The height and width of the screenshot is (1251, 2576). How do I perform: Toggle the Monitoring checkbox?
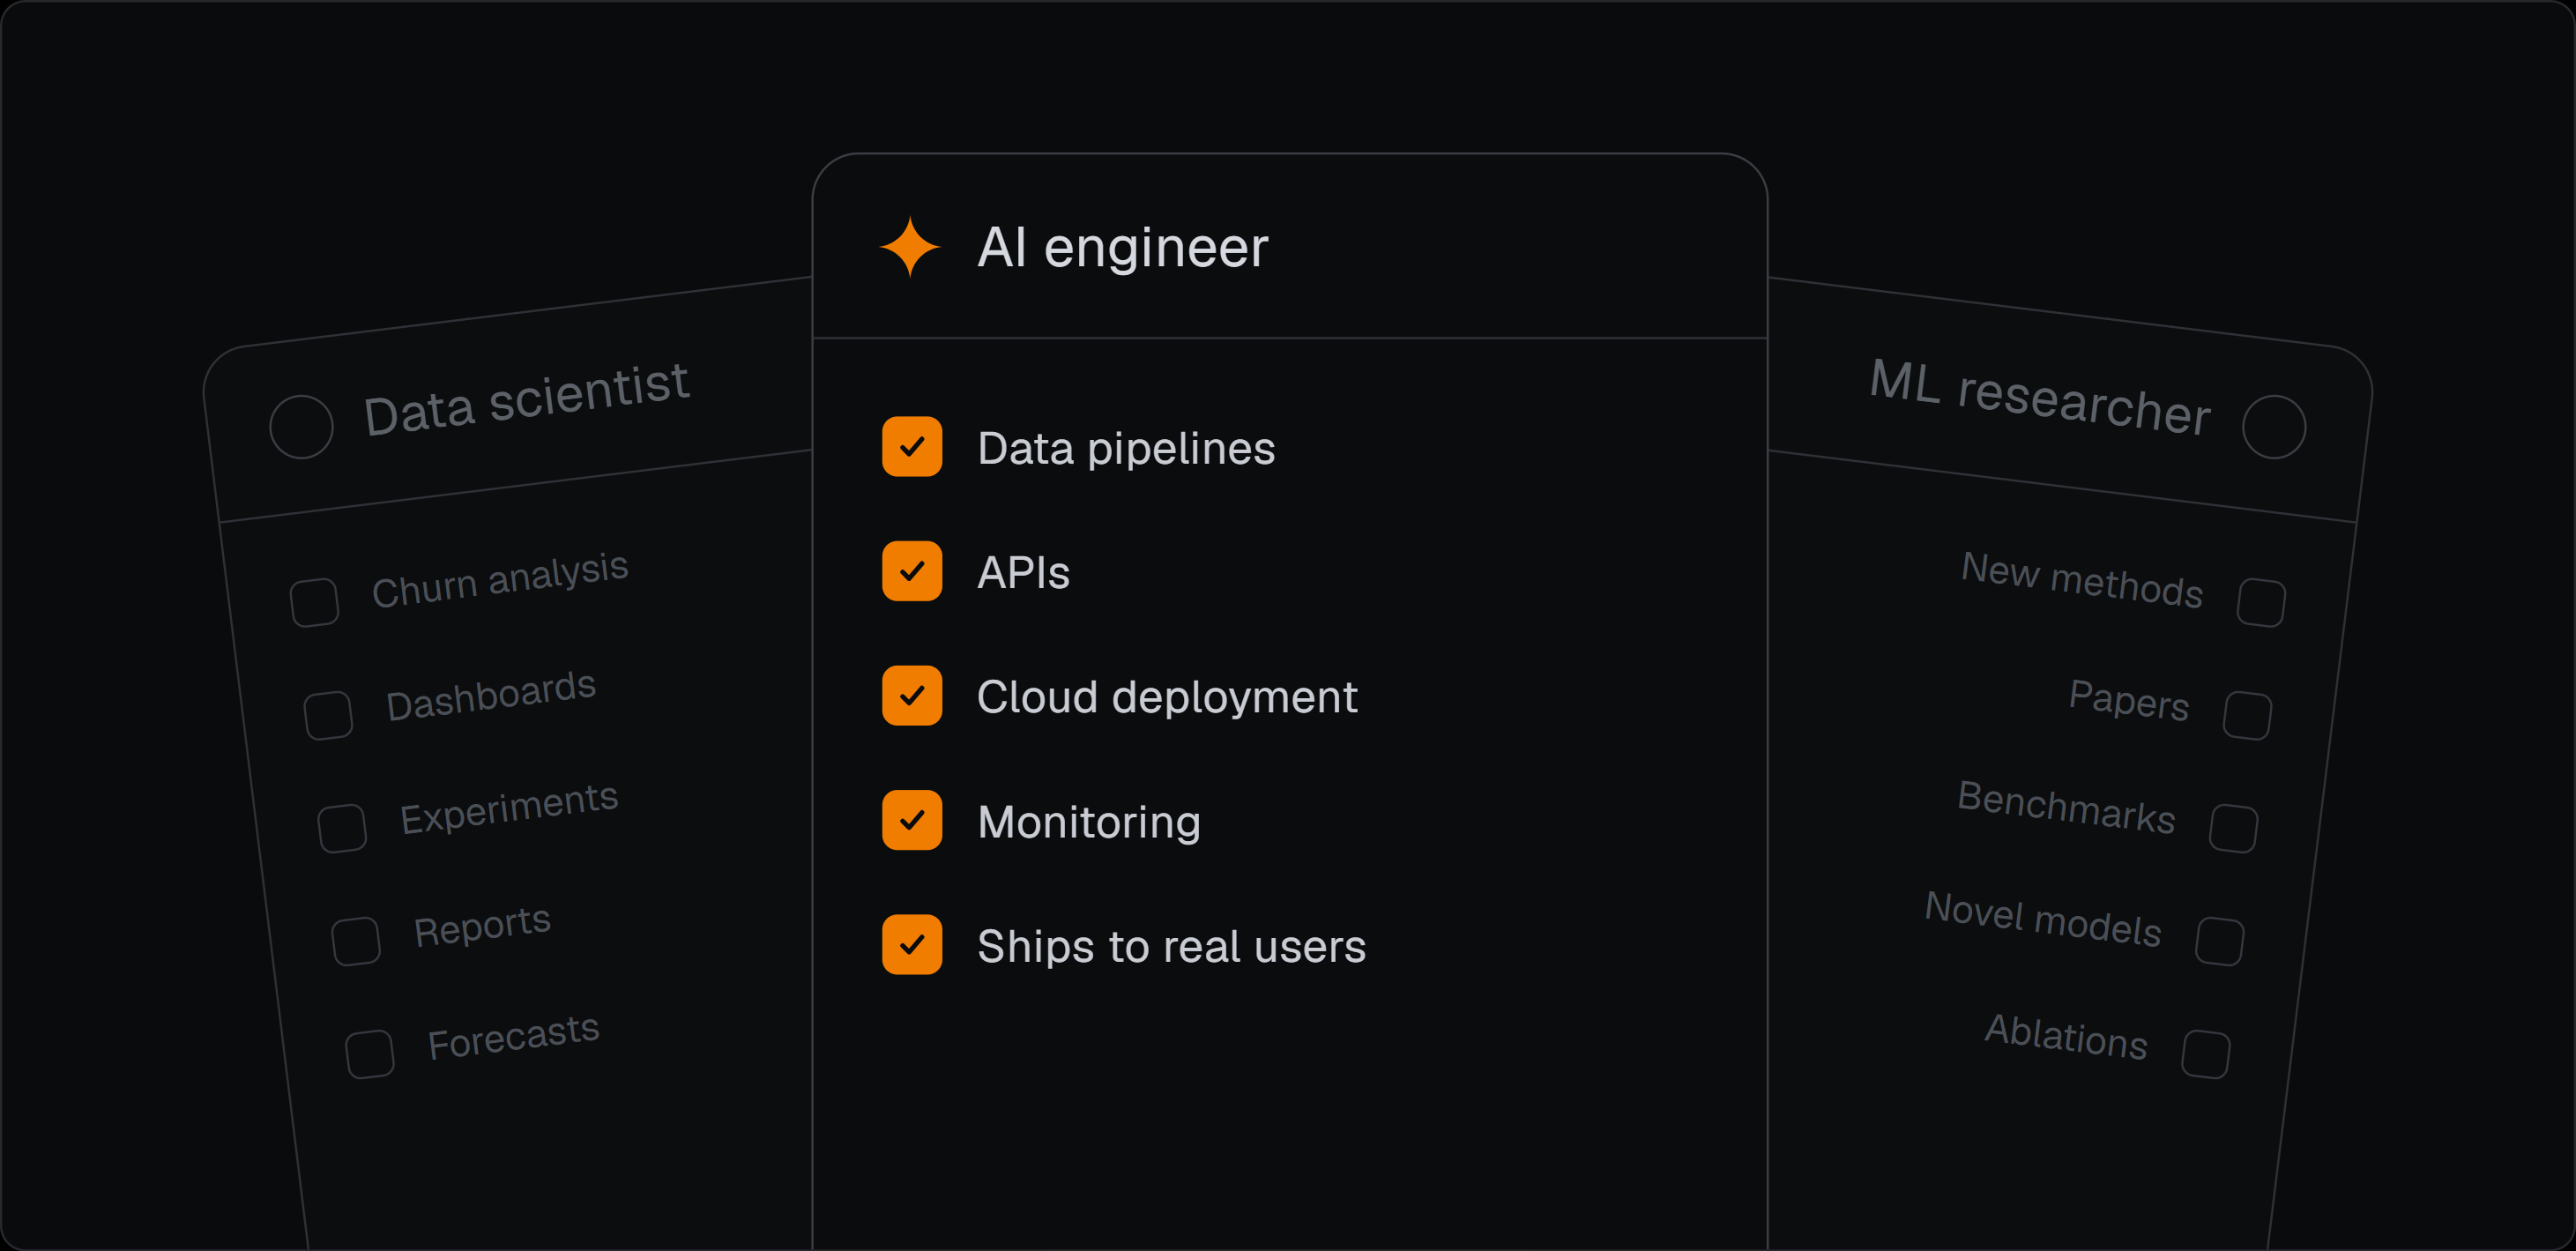click(912, 820)
